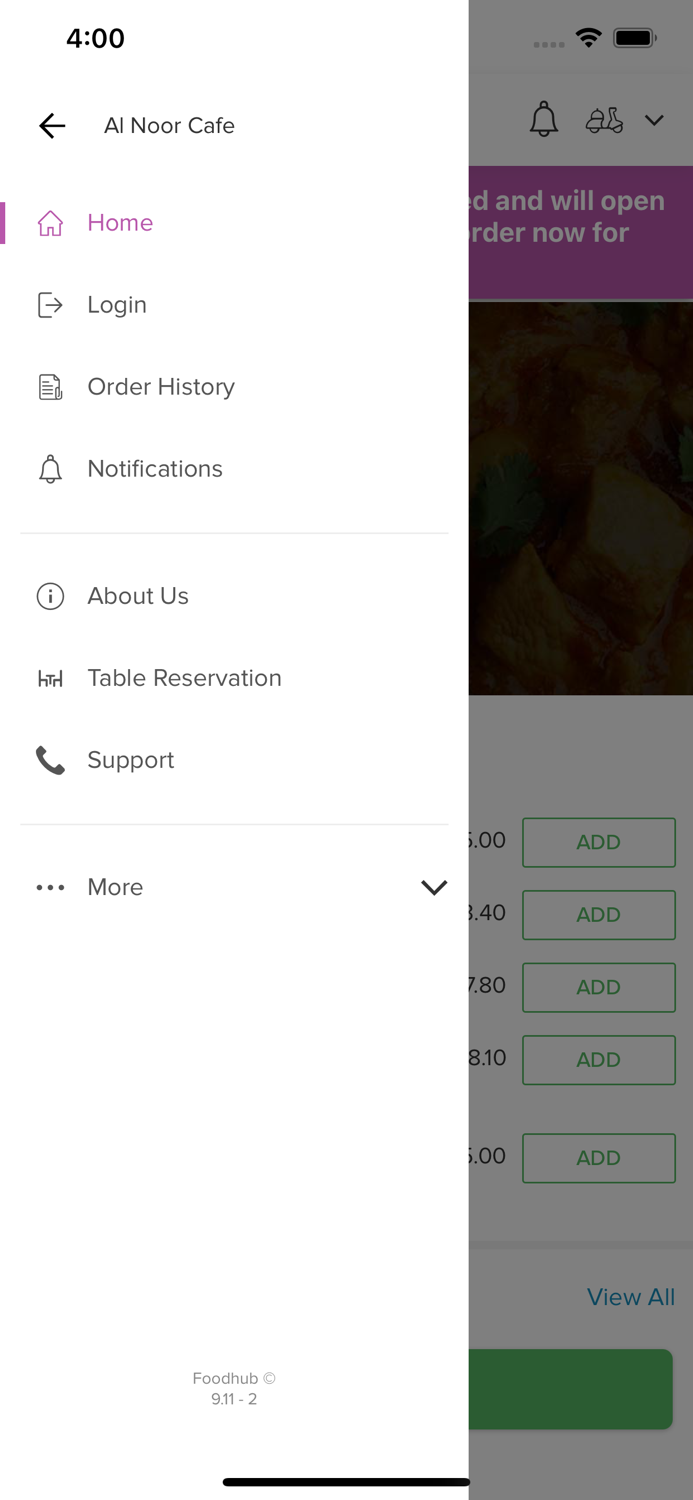Viewport: 693px width, 1500px height.
Task: Tap the dimmed food banner image
Action: coord(580,498)
